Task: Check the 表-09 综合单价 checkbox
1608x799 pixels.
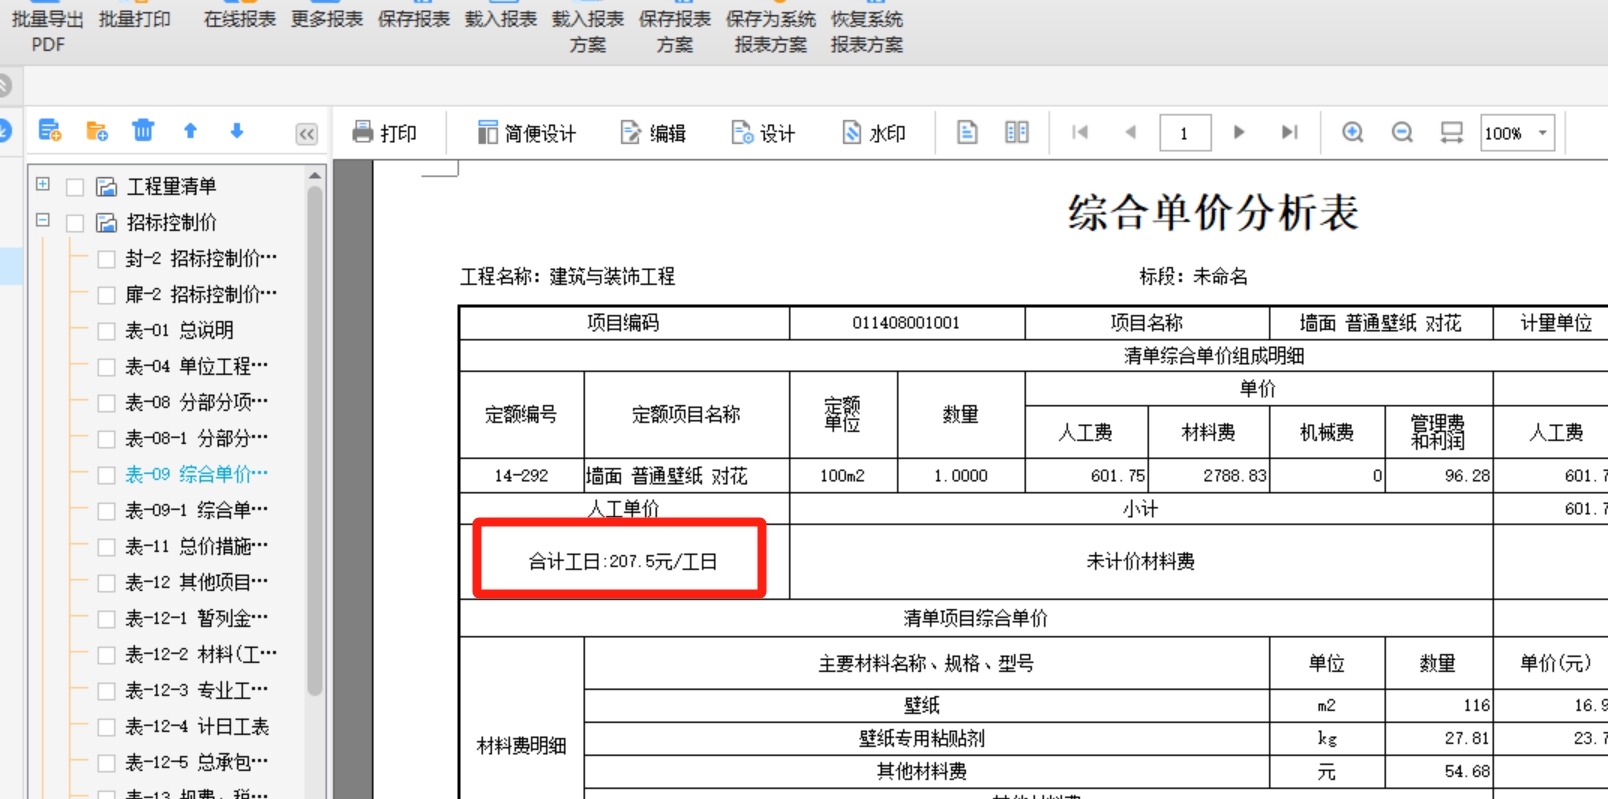Action: pyautogui.click(x=106, y=475)
